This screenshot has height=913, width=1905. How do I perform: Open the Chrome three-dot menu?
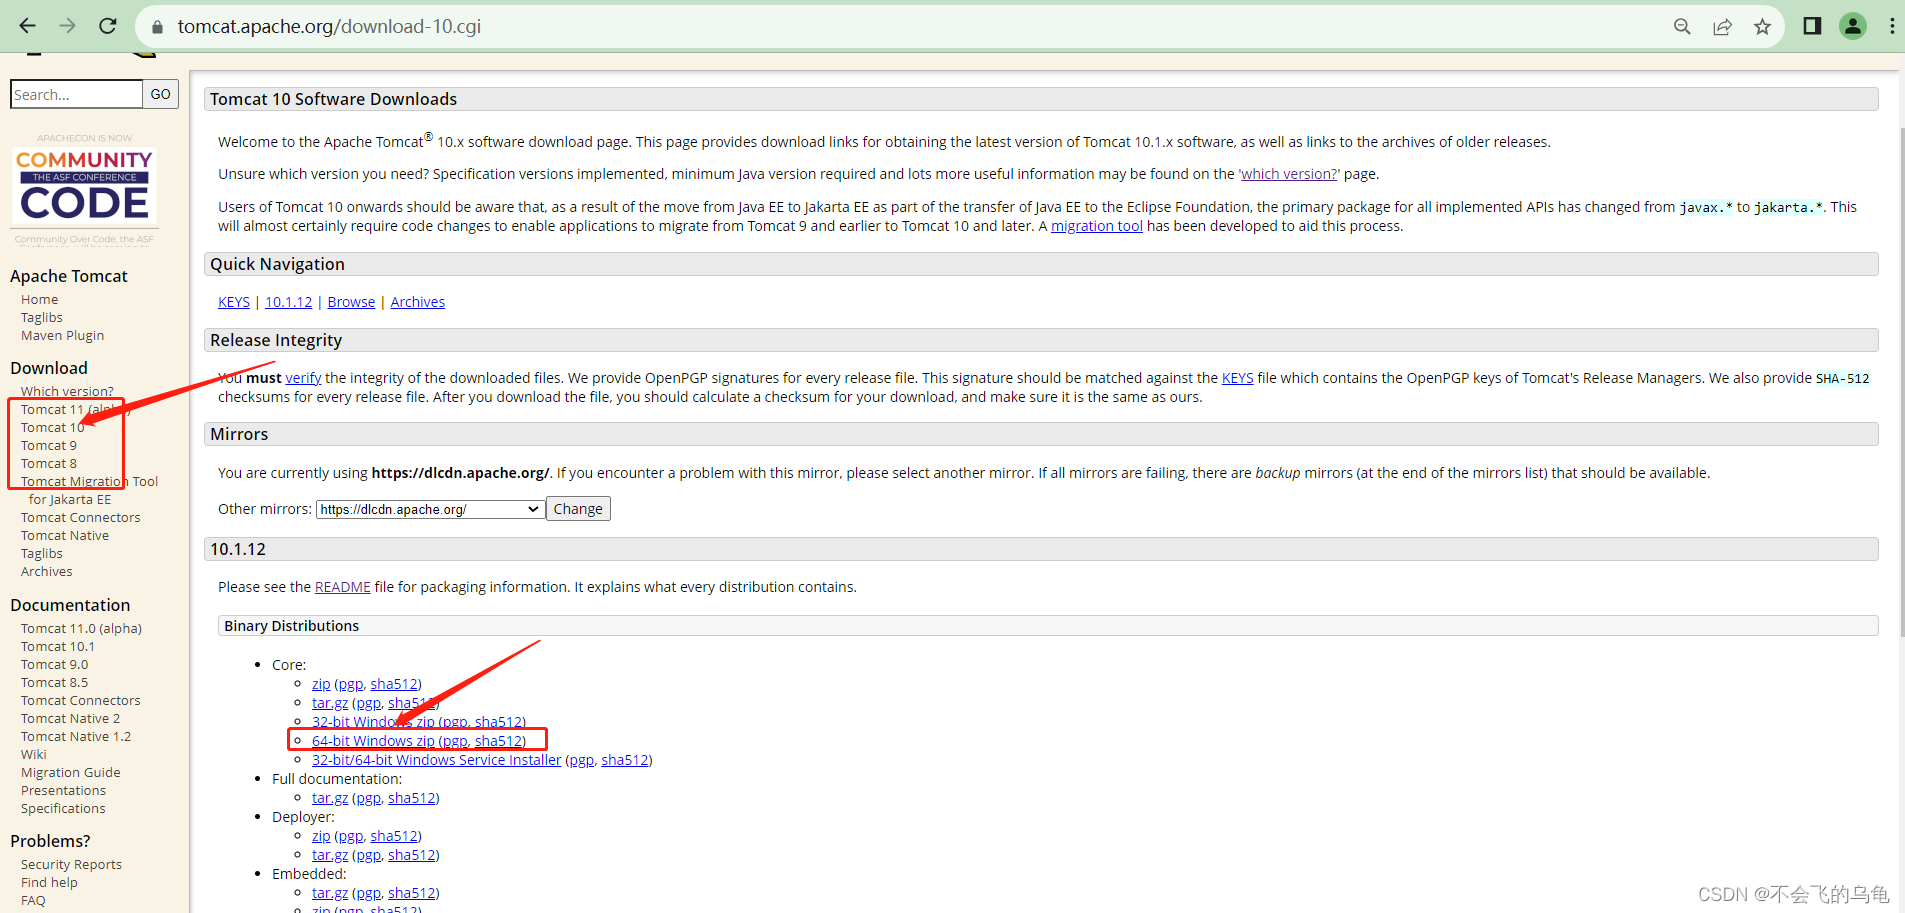1892,26
